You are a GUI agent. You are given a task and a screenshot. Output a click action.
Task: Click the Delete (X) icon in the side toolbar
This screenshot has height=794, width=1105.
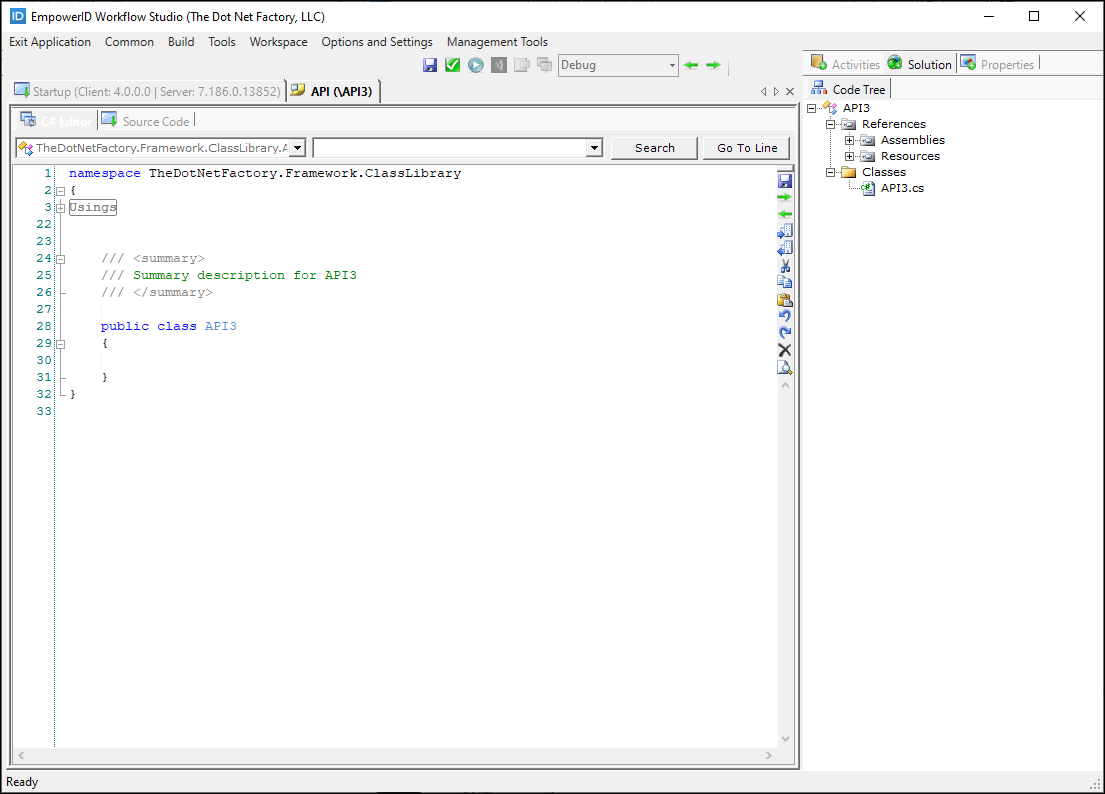pos(784,349)
